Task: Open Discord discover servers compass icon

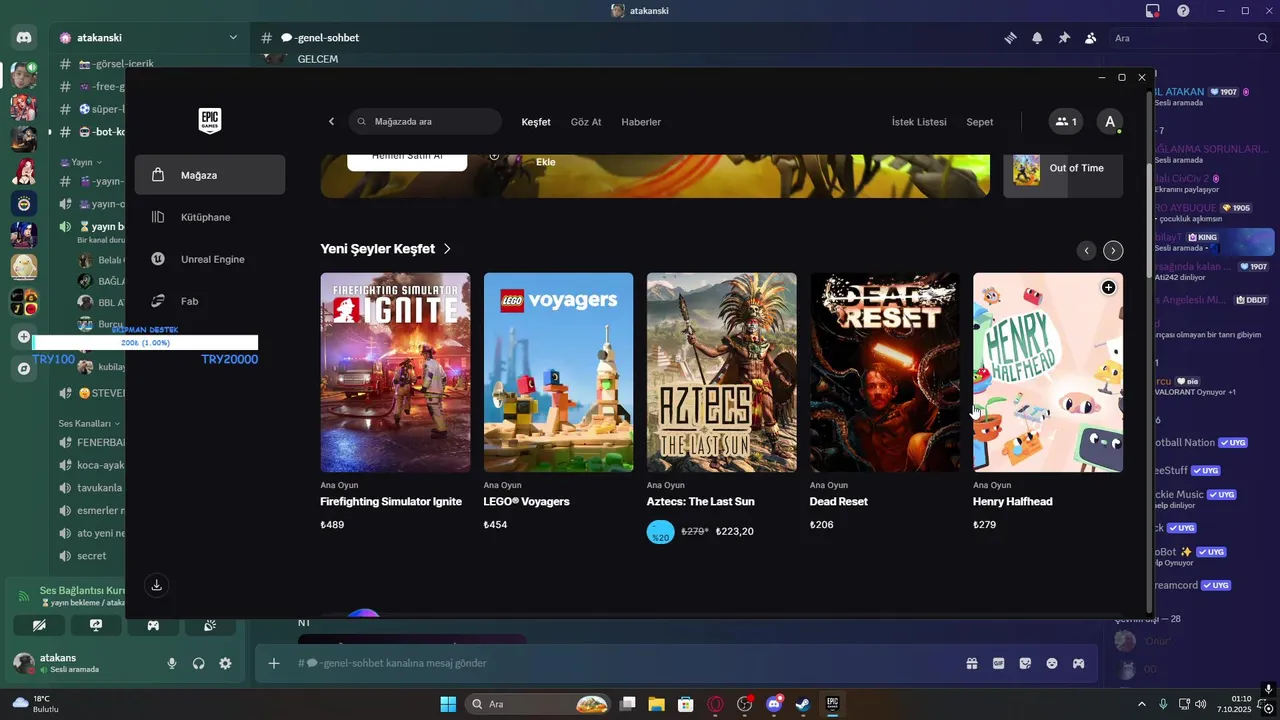Action: coord(24,369)
